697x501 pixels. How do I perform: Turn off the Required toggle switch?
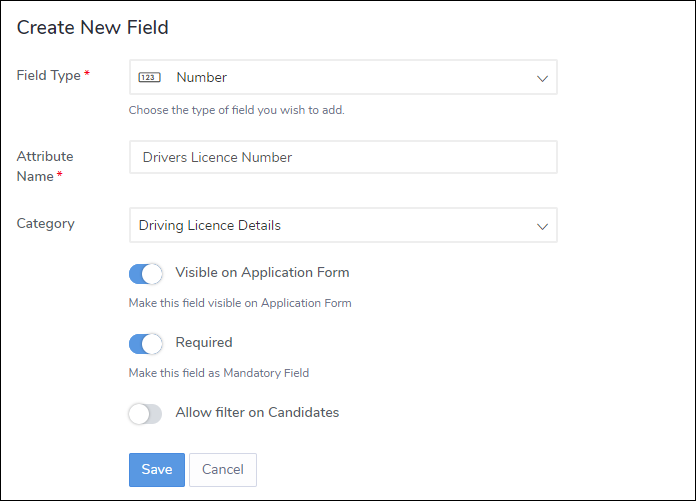point(146,344)
